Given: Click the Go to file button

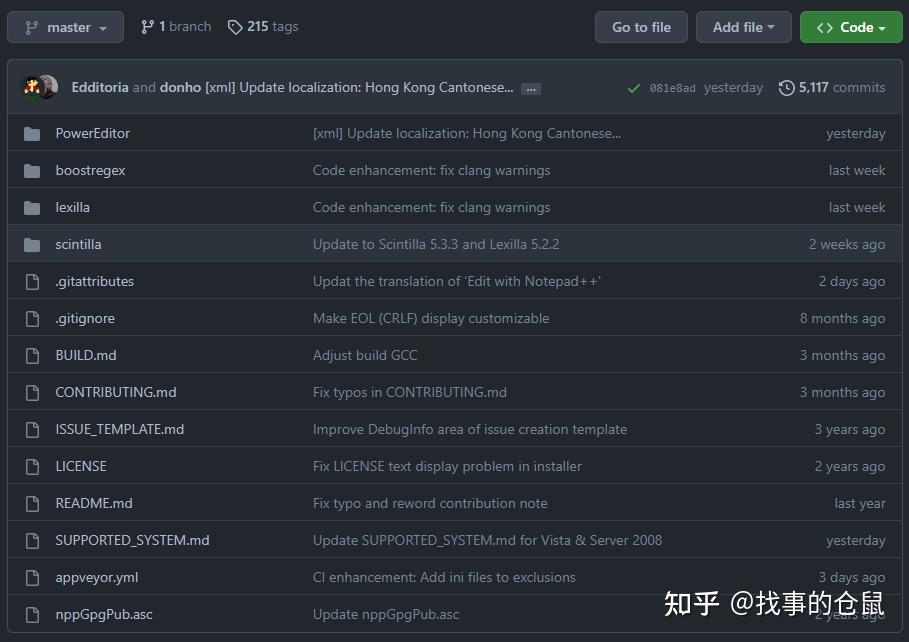Looking at the screenshot, I should 641,27.
